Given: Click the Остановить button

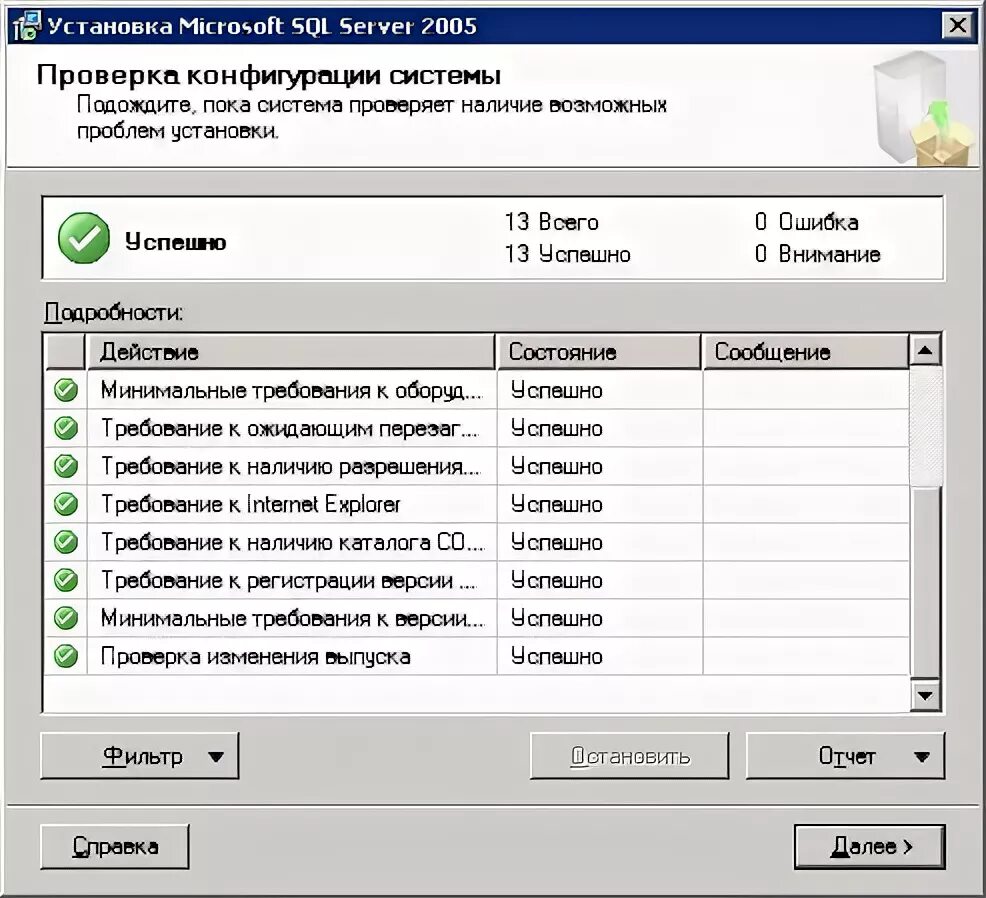Looking at the screenshot, I should pos(629,756).
